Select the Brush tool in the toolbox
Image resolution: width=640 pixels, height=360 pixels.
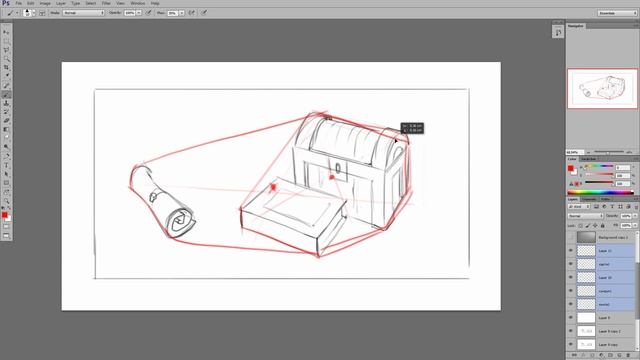(6, 95)
